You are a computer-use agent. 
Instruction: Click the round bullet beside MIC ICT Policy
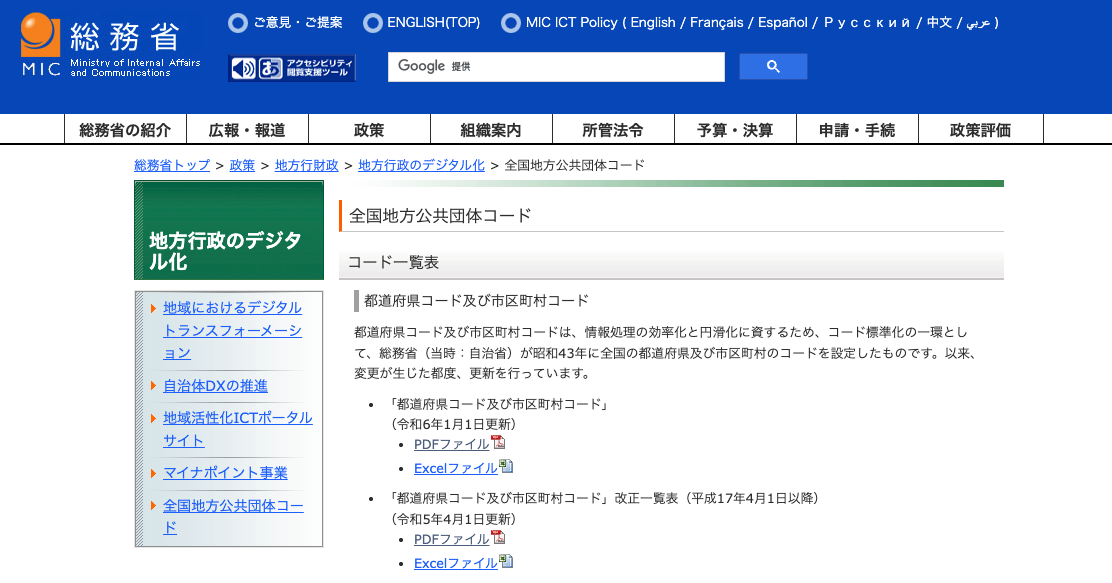(x=511, y=22)
